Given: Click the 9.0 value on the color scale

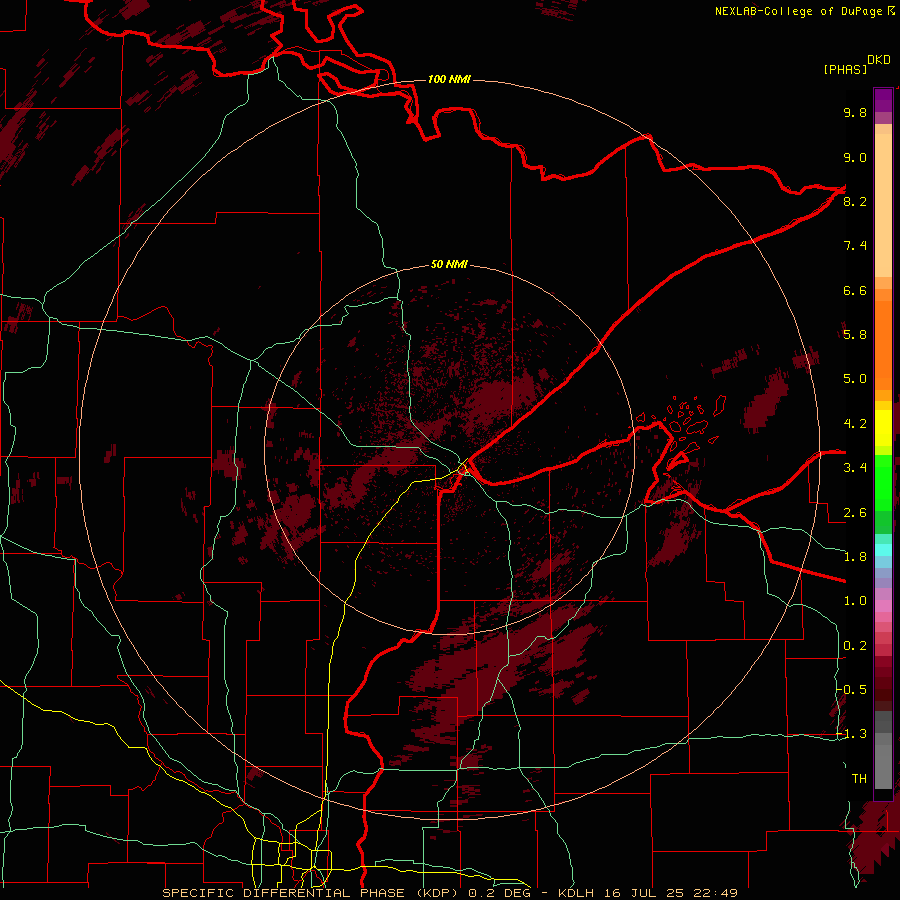Looking at the screenshot, I should click(855, 157).
